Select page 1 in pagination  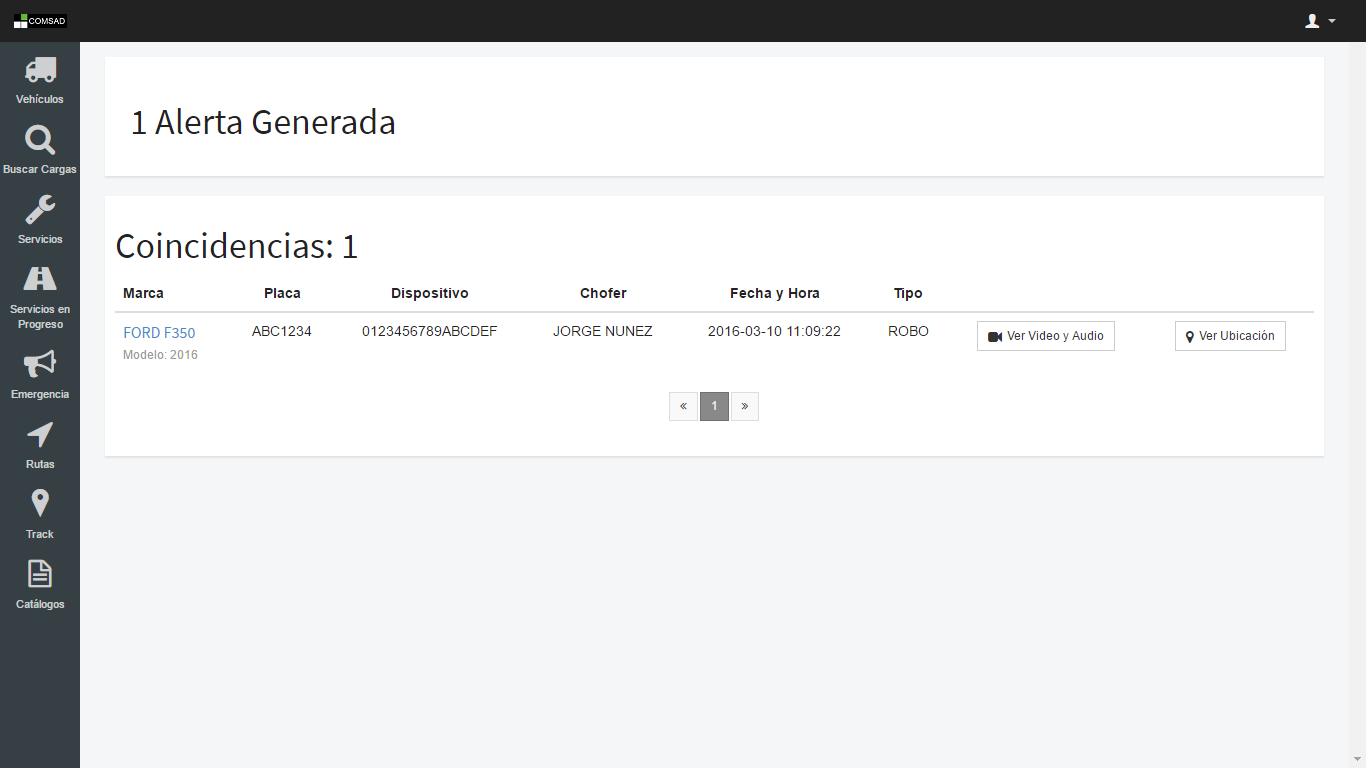coord(714,406)
